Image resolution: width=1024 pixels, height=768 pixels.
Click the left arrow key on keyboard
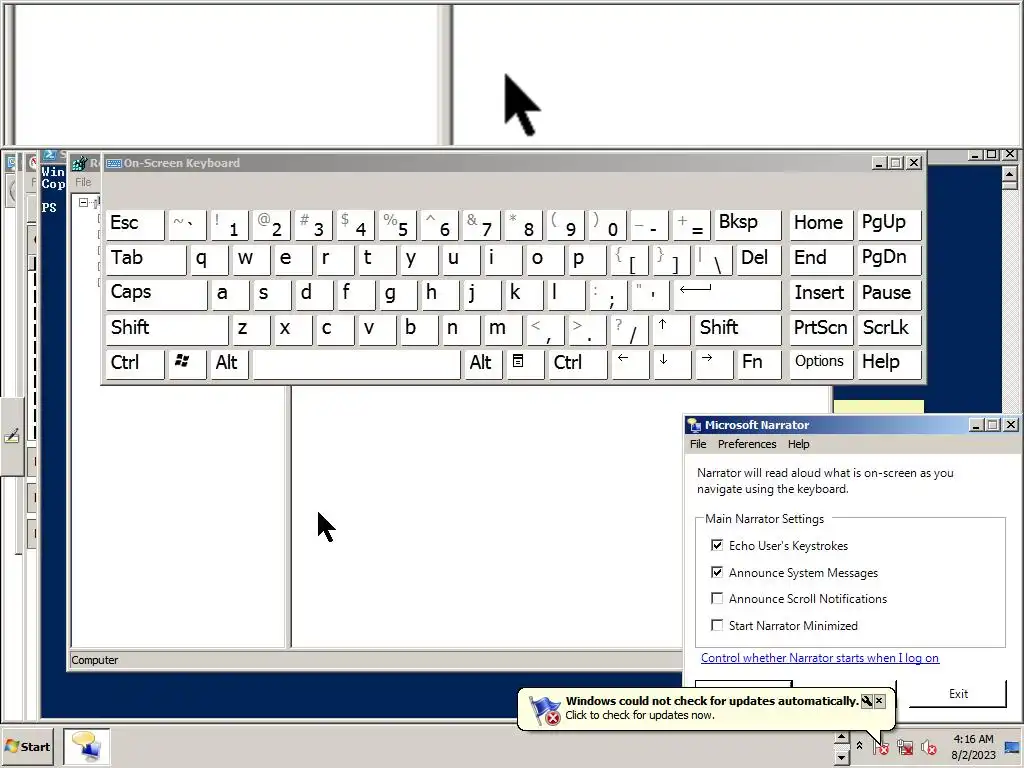click(630, 363)
